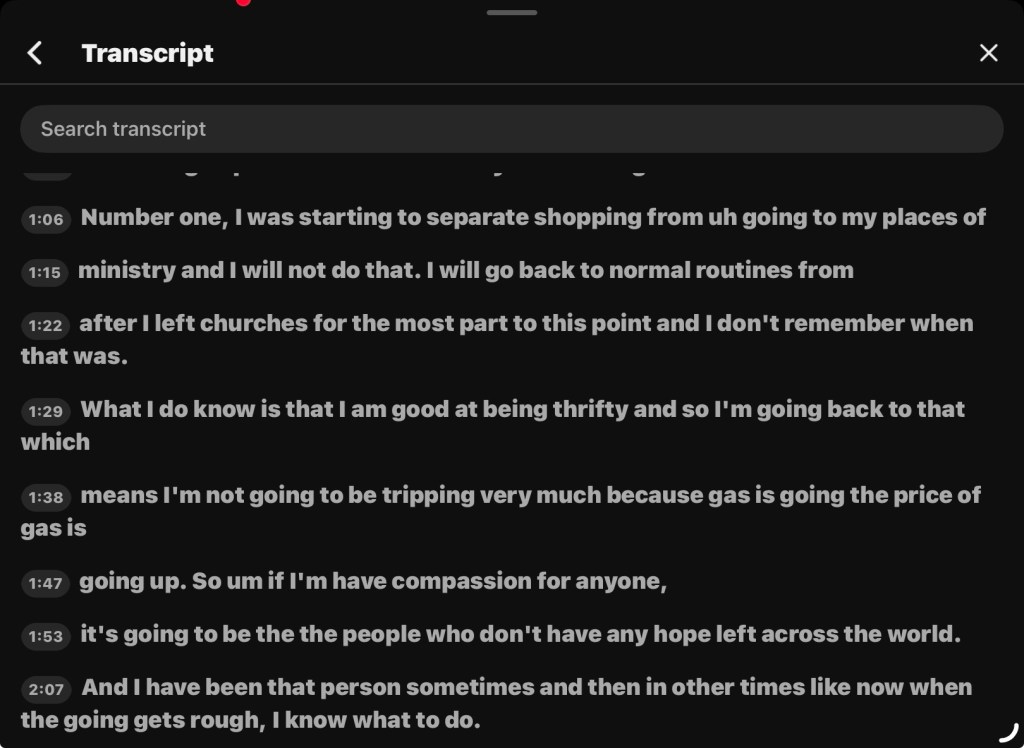Open the line "after I left churches"
The height and width of the screenshot is (748, 1024).
coord(525,324)
